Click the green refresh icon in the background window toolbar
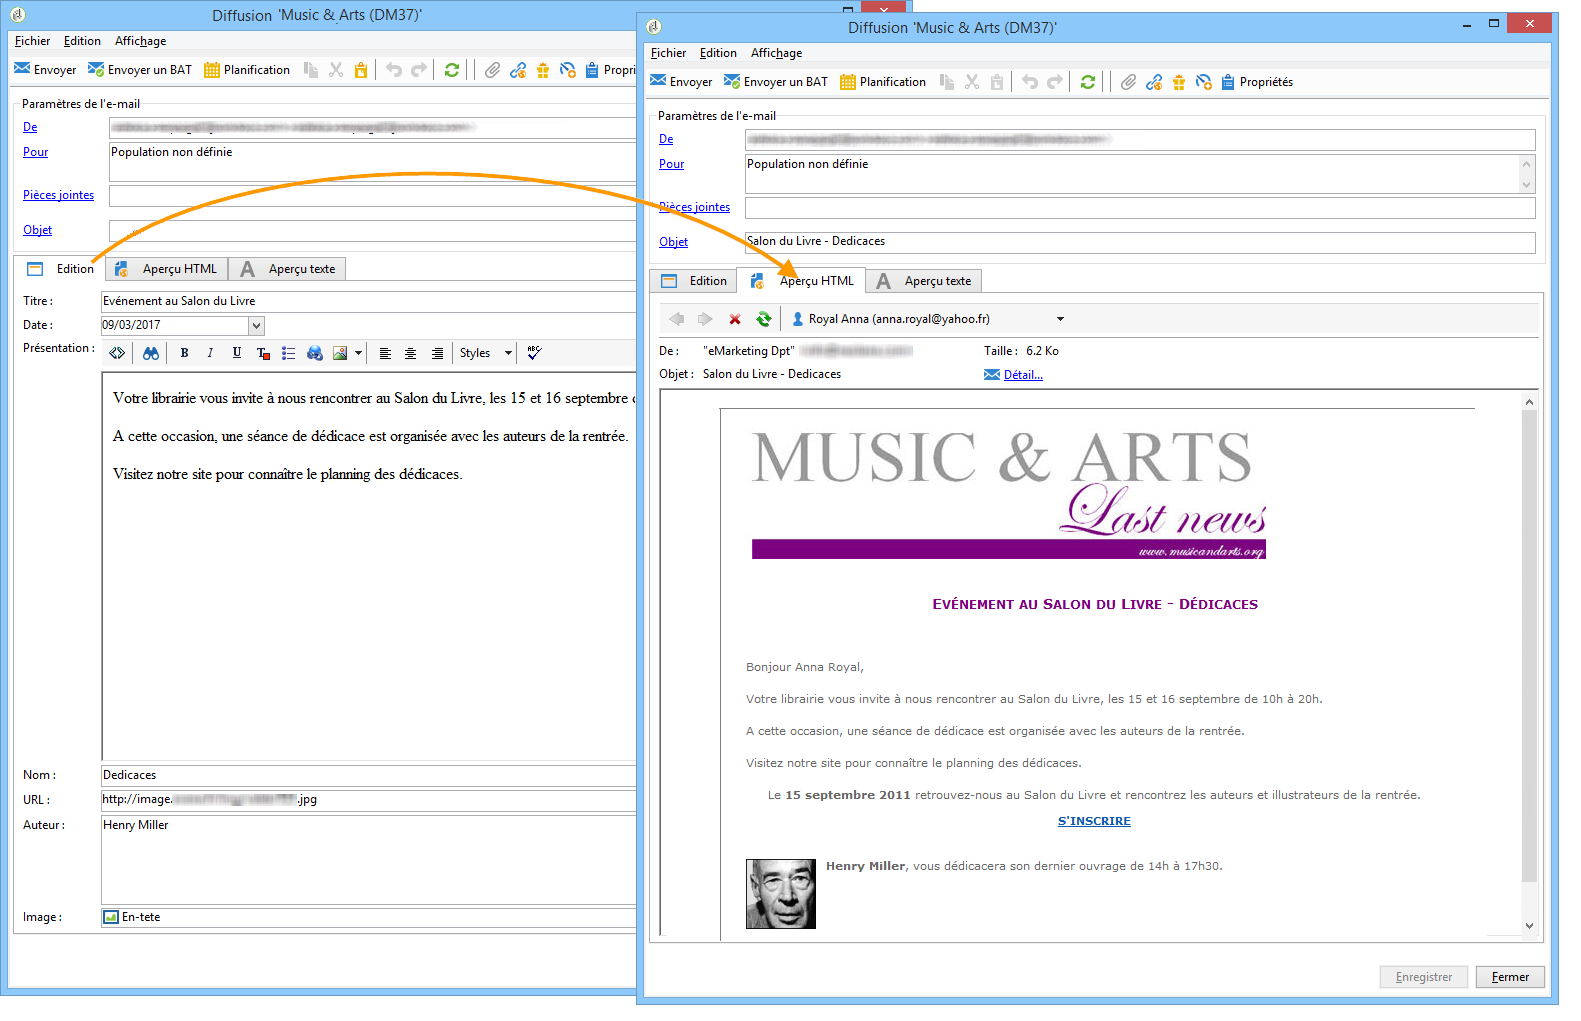This screenshot has width=1581, height=1021. pos(452,70)
